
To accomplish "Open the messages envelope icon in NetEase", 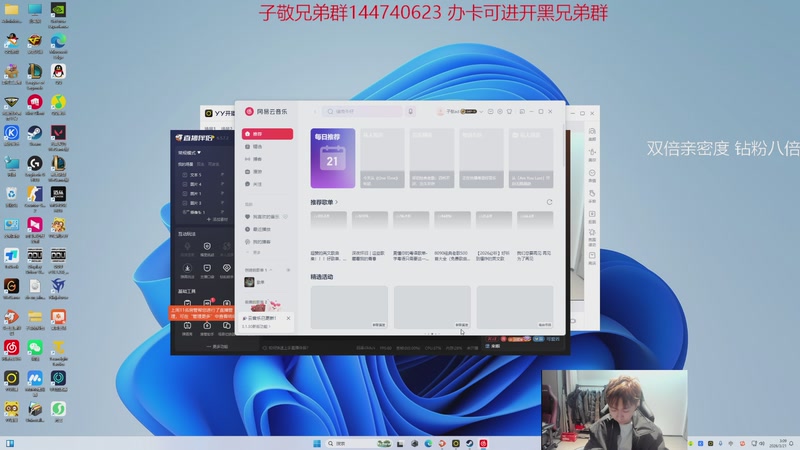I will coord(490,111).
